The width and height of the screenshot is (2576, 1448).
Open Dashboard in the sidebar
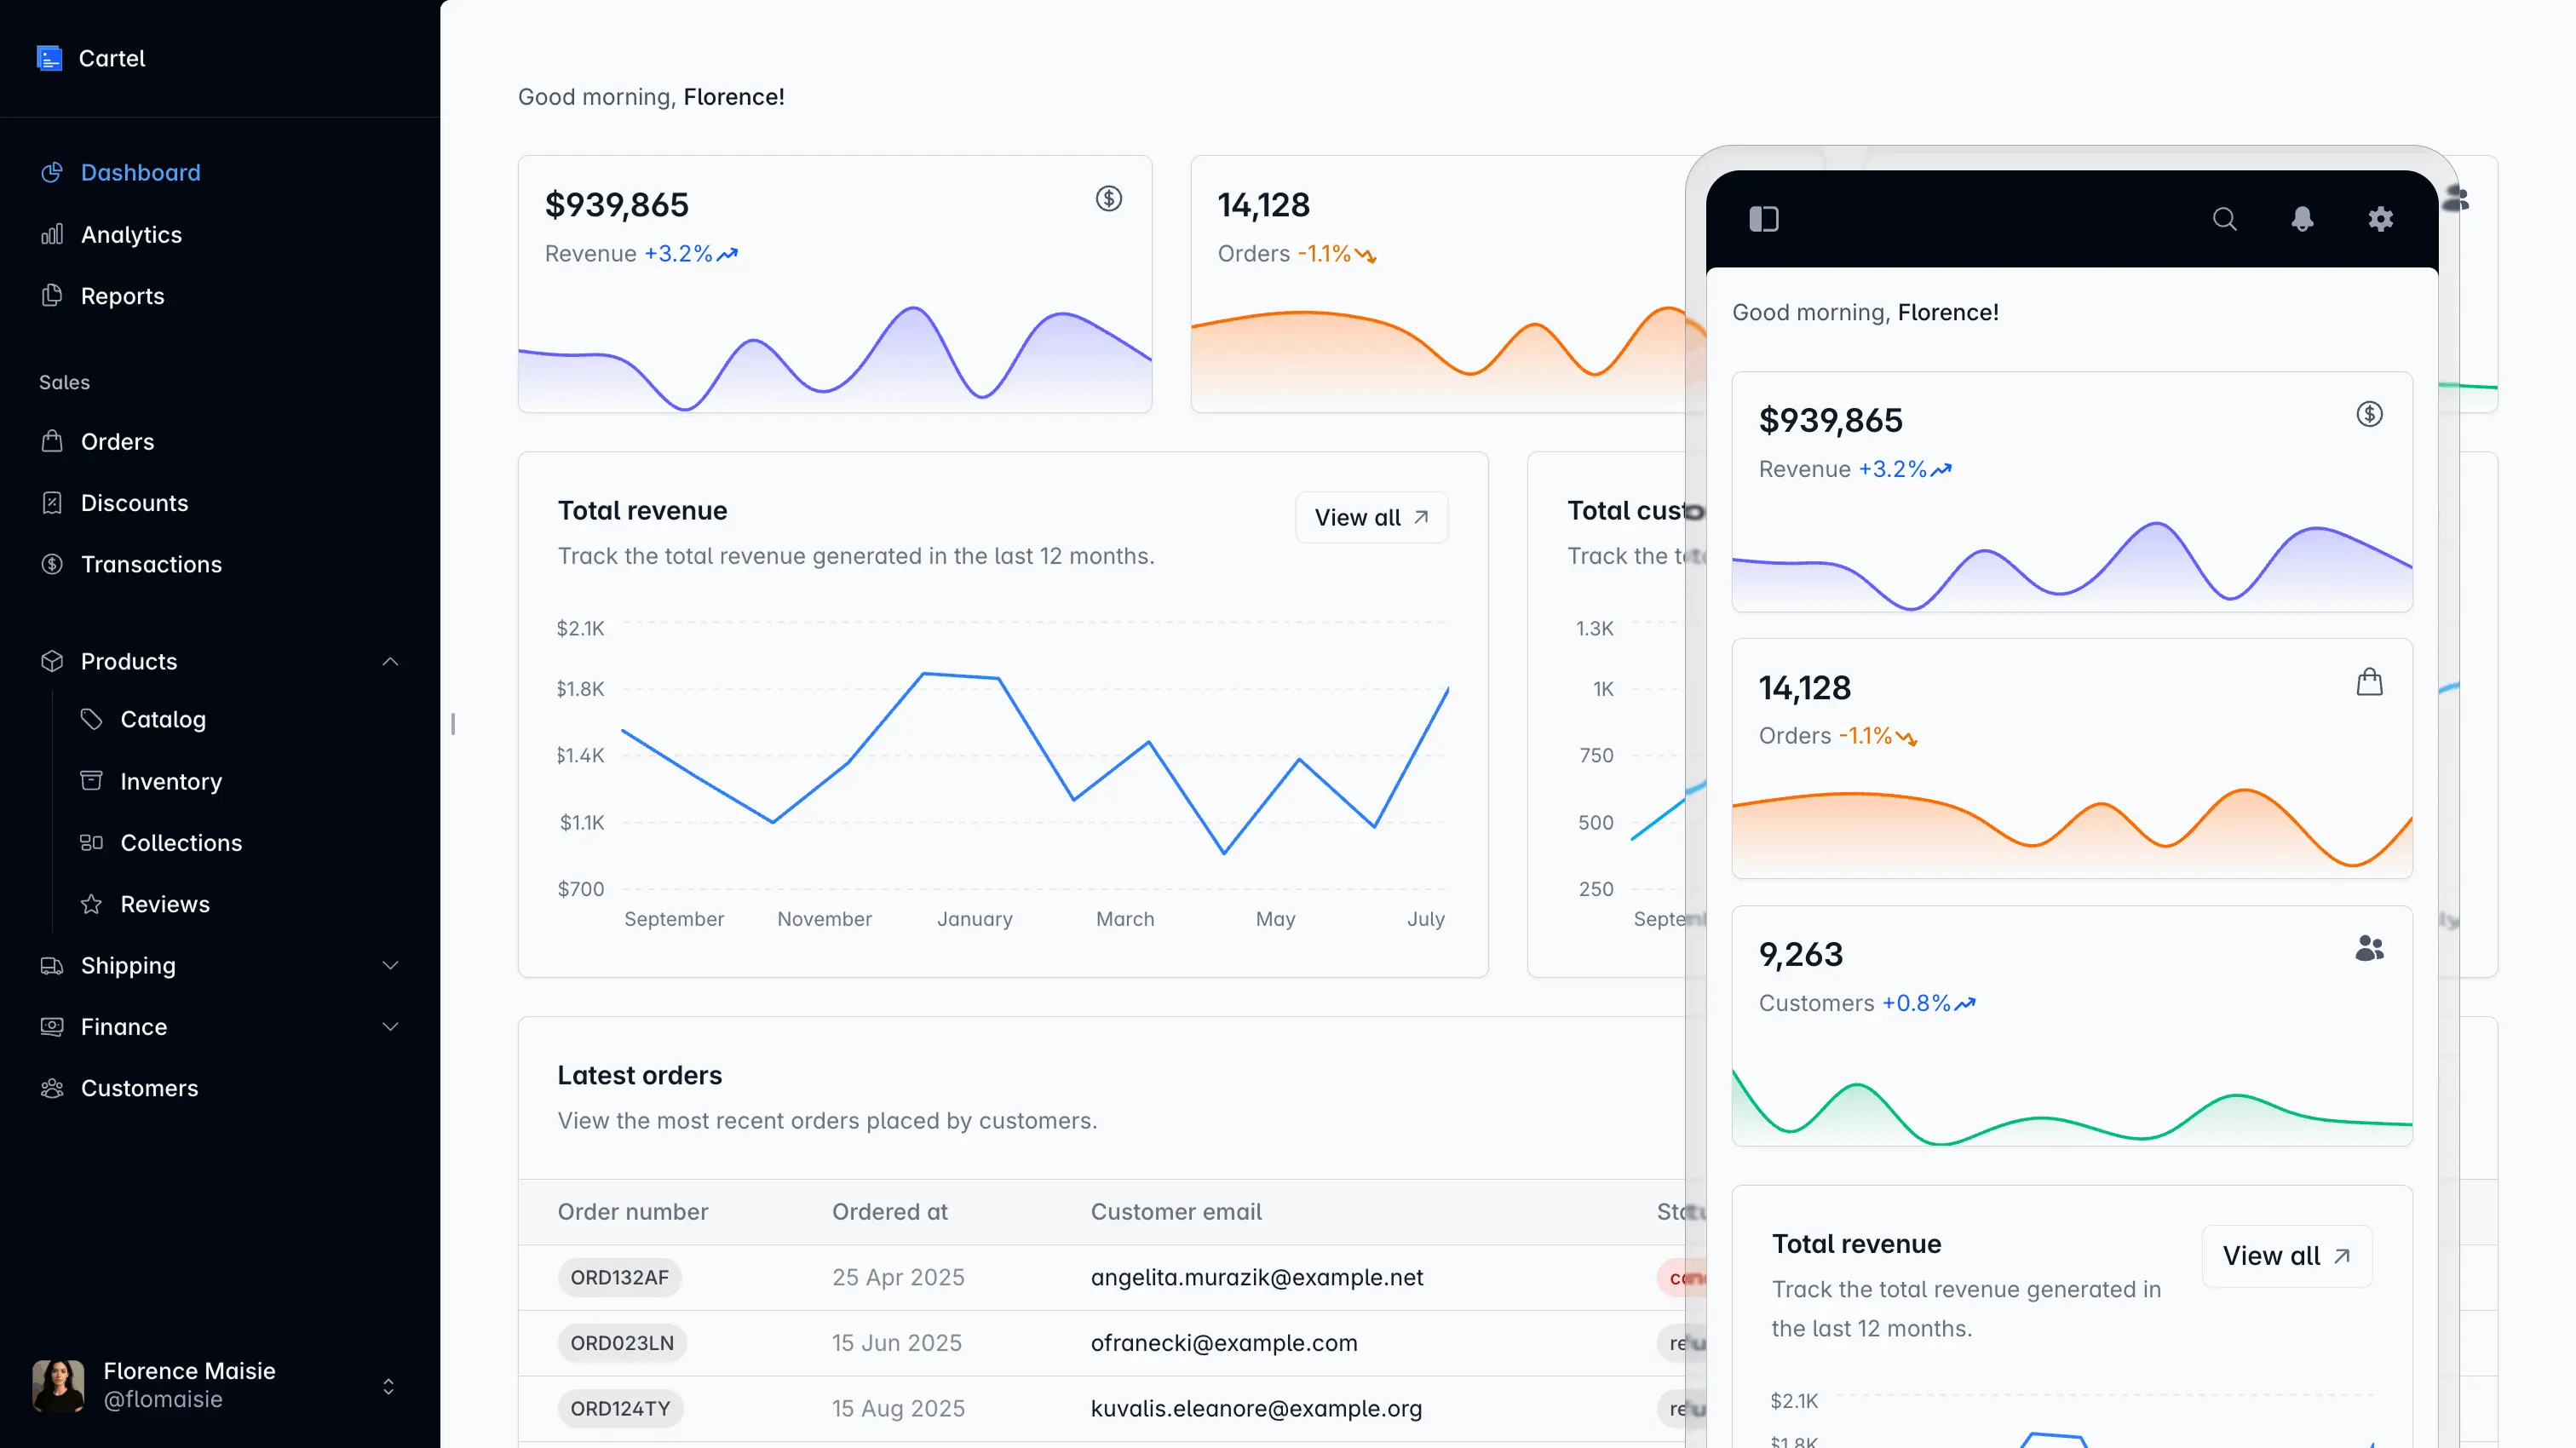140,172
